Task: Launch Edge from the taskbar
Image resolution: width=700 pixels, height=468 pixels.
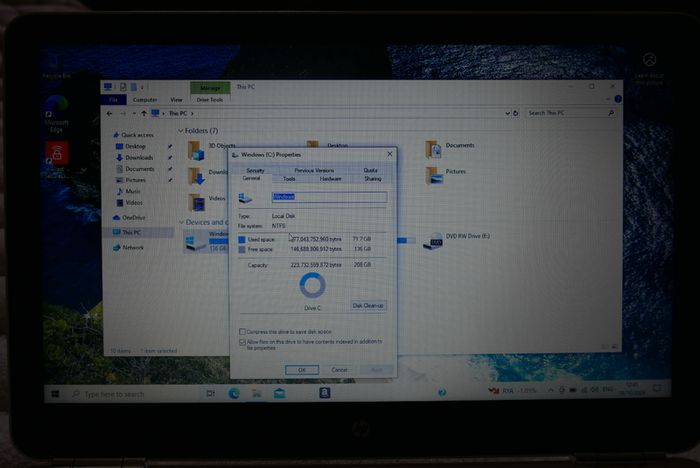Action: (x=234, y=393)
